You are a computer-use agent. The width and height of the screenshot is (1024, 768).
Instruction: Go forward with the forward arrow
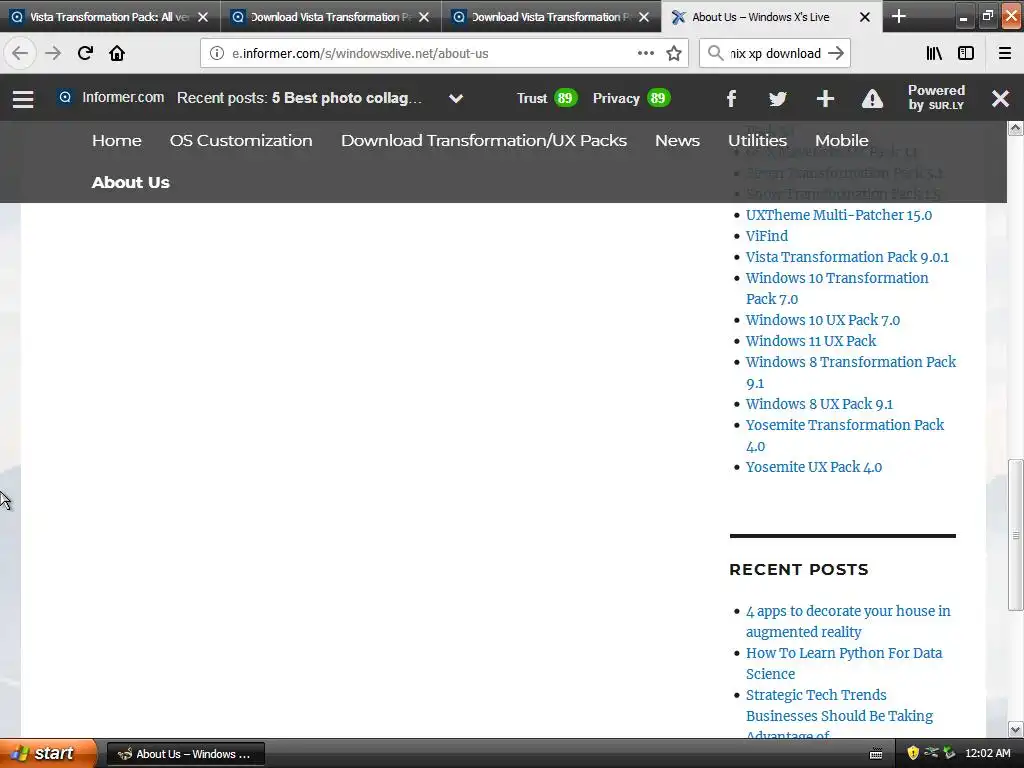53,53
